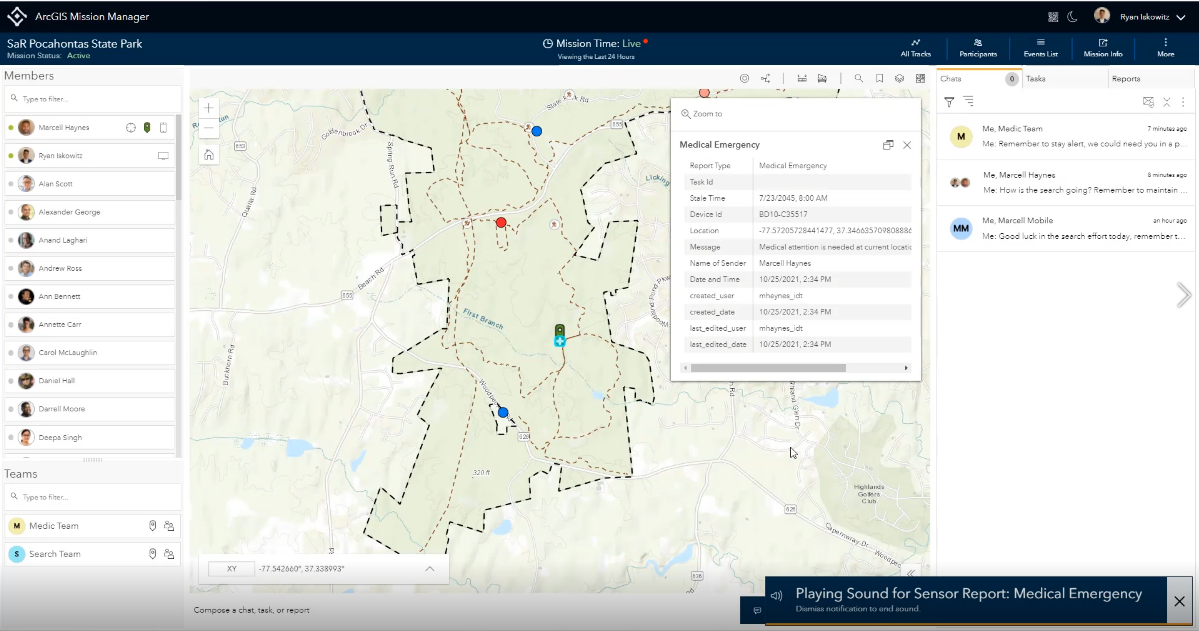Dismiss the Medical Emergency sound notification
This screenshot has width=1199, height=631.
[x=1179, y=601]
